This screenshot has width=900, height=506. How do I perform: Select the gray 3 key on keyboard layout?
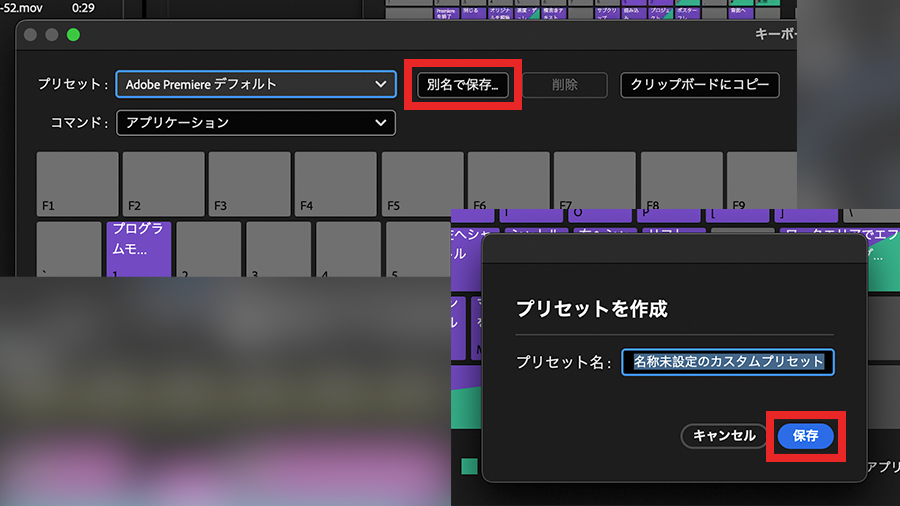279,250
